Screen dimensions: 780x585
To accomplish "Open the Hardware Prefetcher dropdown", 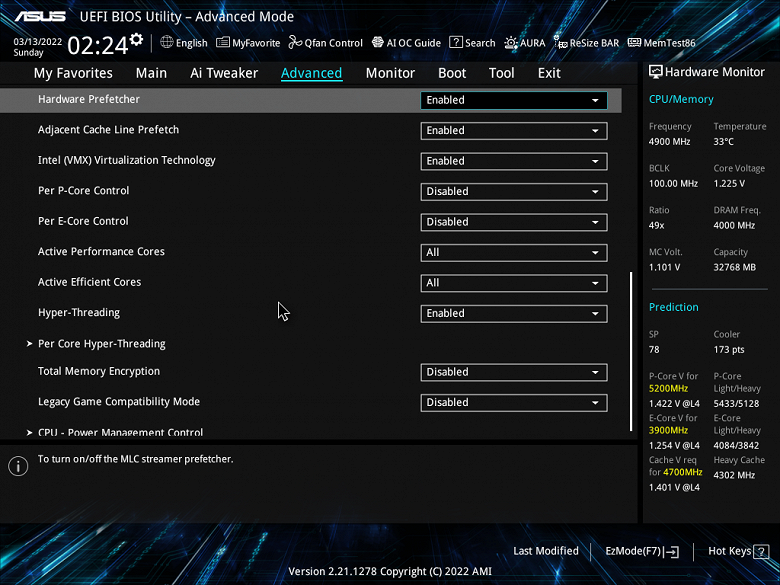I will point(514,100).
